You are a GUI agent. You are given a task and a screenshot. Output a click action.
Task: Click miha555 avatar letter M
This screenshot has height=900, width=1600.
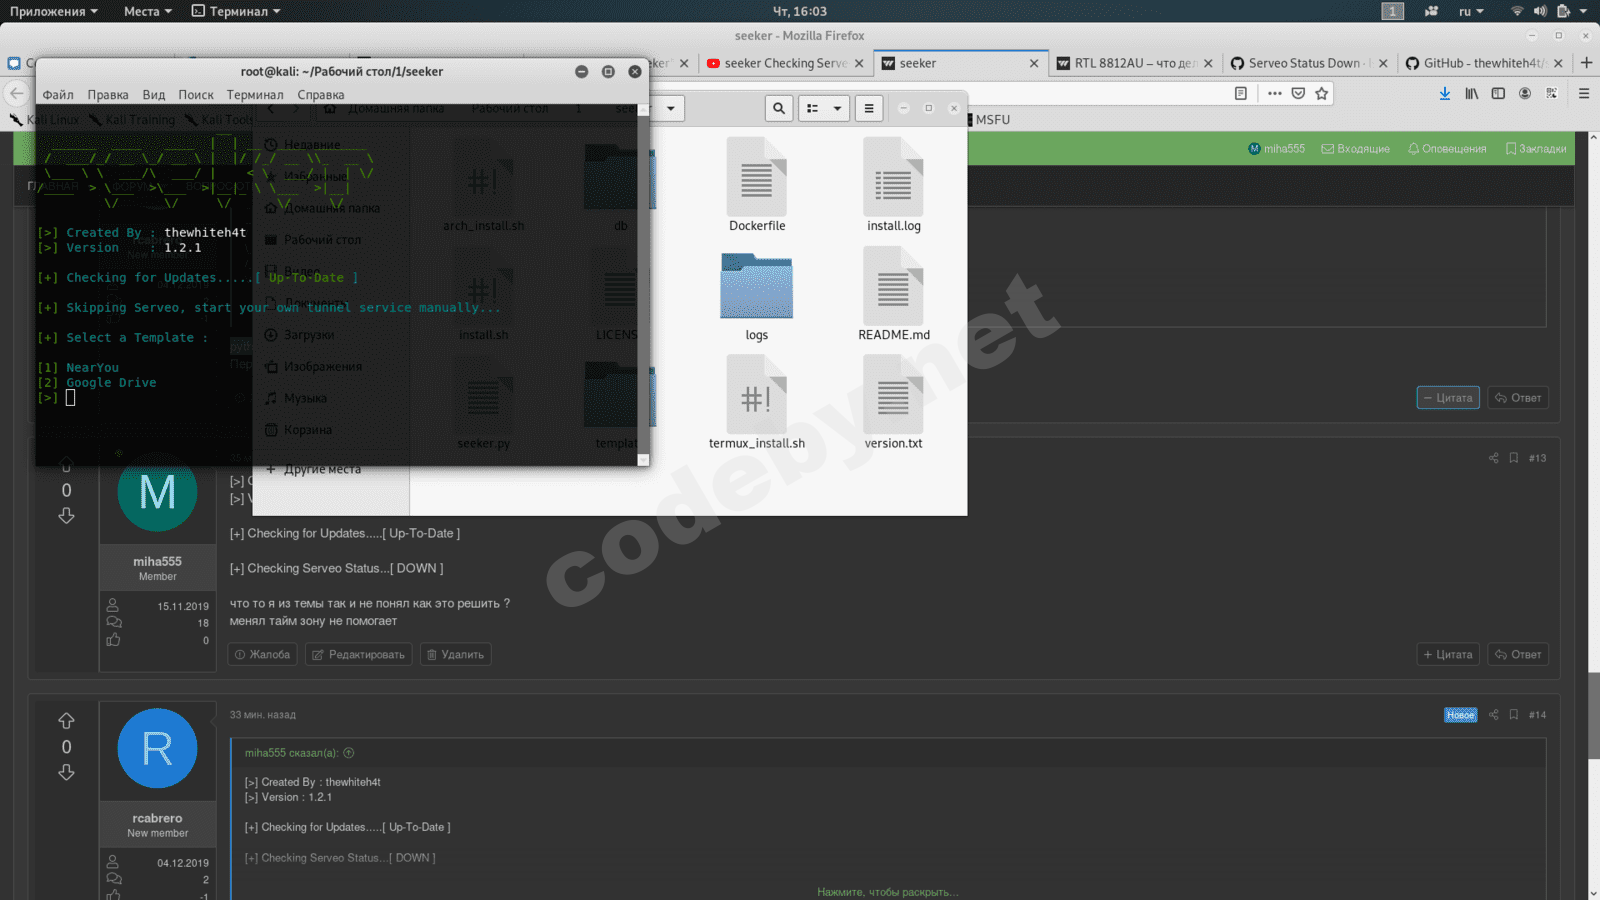[157, 492]
